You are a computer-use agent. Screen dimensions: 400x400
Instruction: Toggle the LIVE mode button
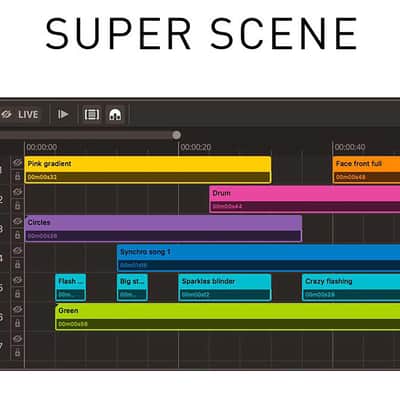pyautogui.click(x=20, y=115)
